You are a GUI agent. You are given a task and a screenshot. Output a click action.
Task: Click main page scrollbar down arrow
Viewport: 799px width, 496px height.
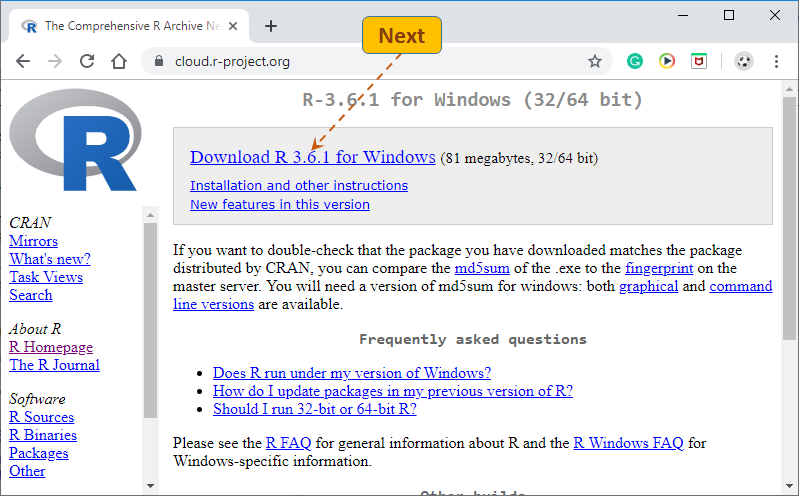(x=789, y=486)
